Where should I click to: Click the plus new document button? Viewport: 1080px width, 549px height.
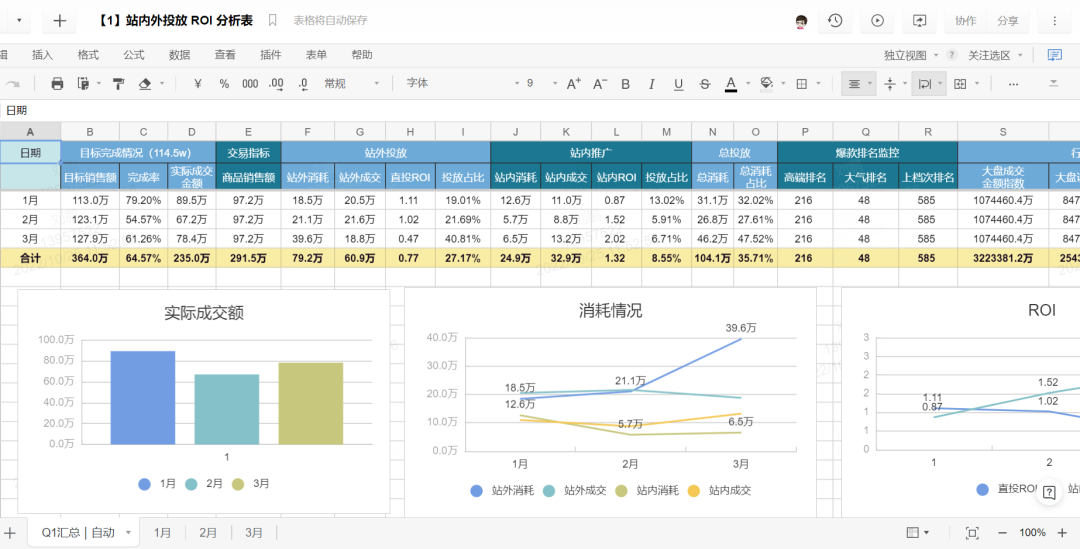(x=59, y=21)
